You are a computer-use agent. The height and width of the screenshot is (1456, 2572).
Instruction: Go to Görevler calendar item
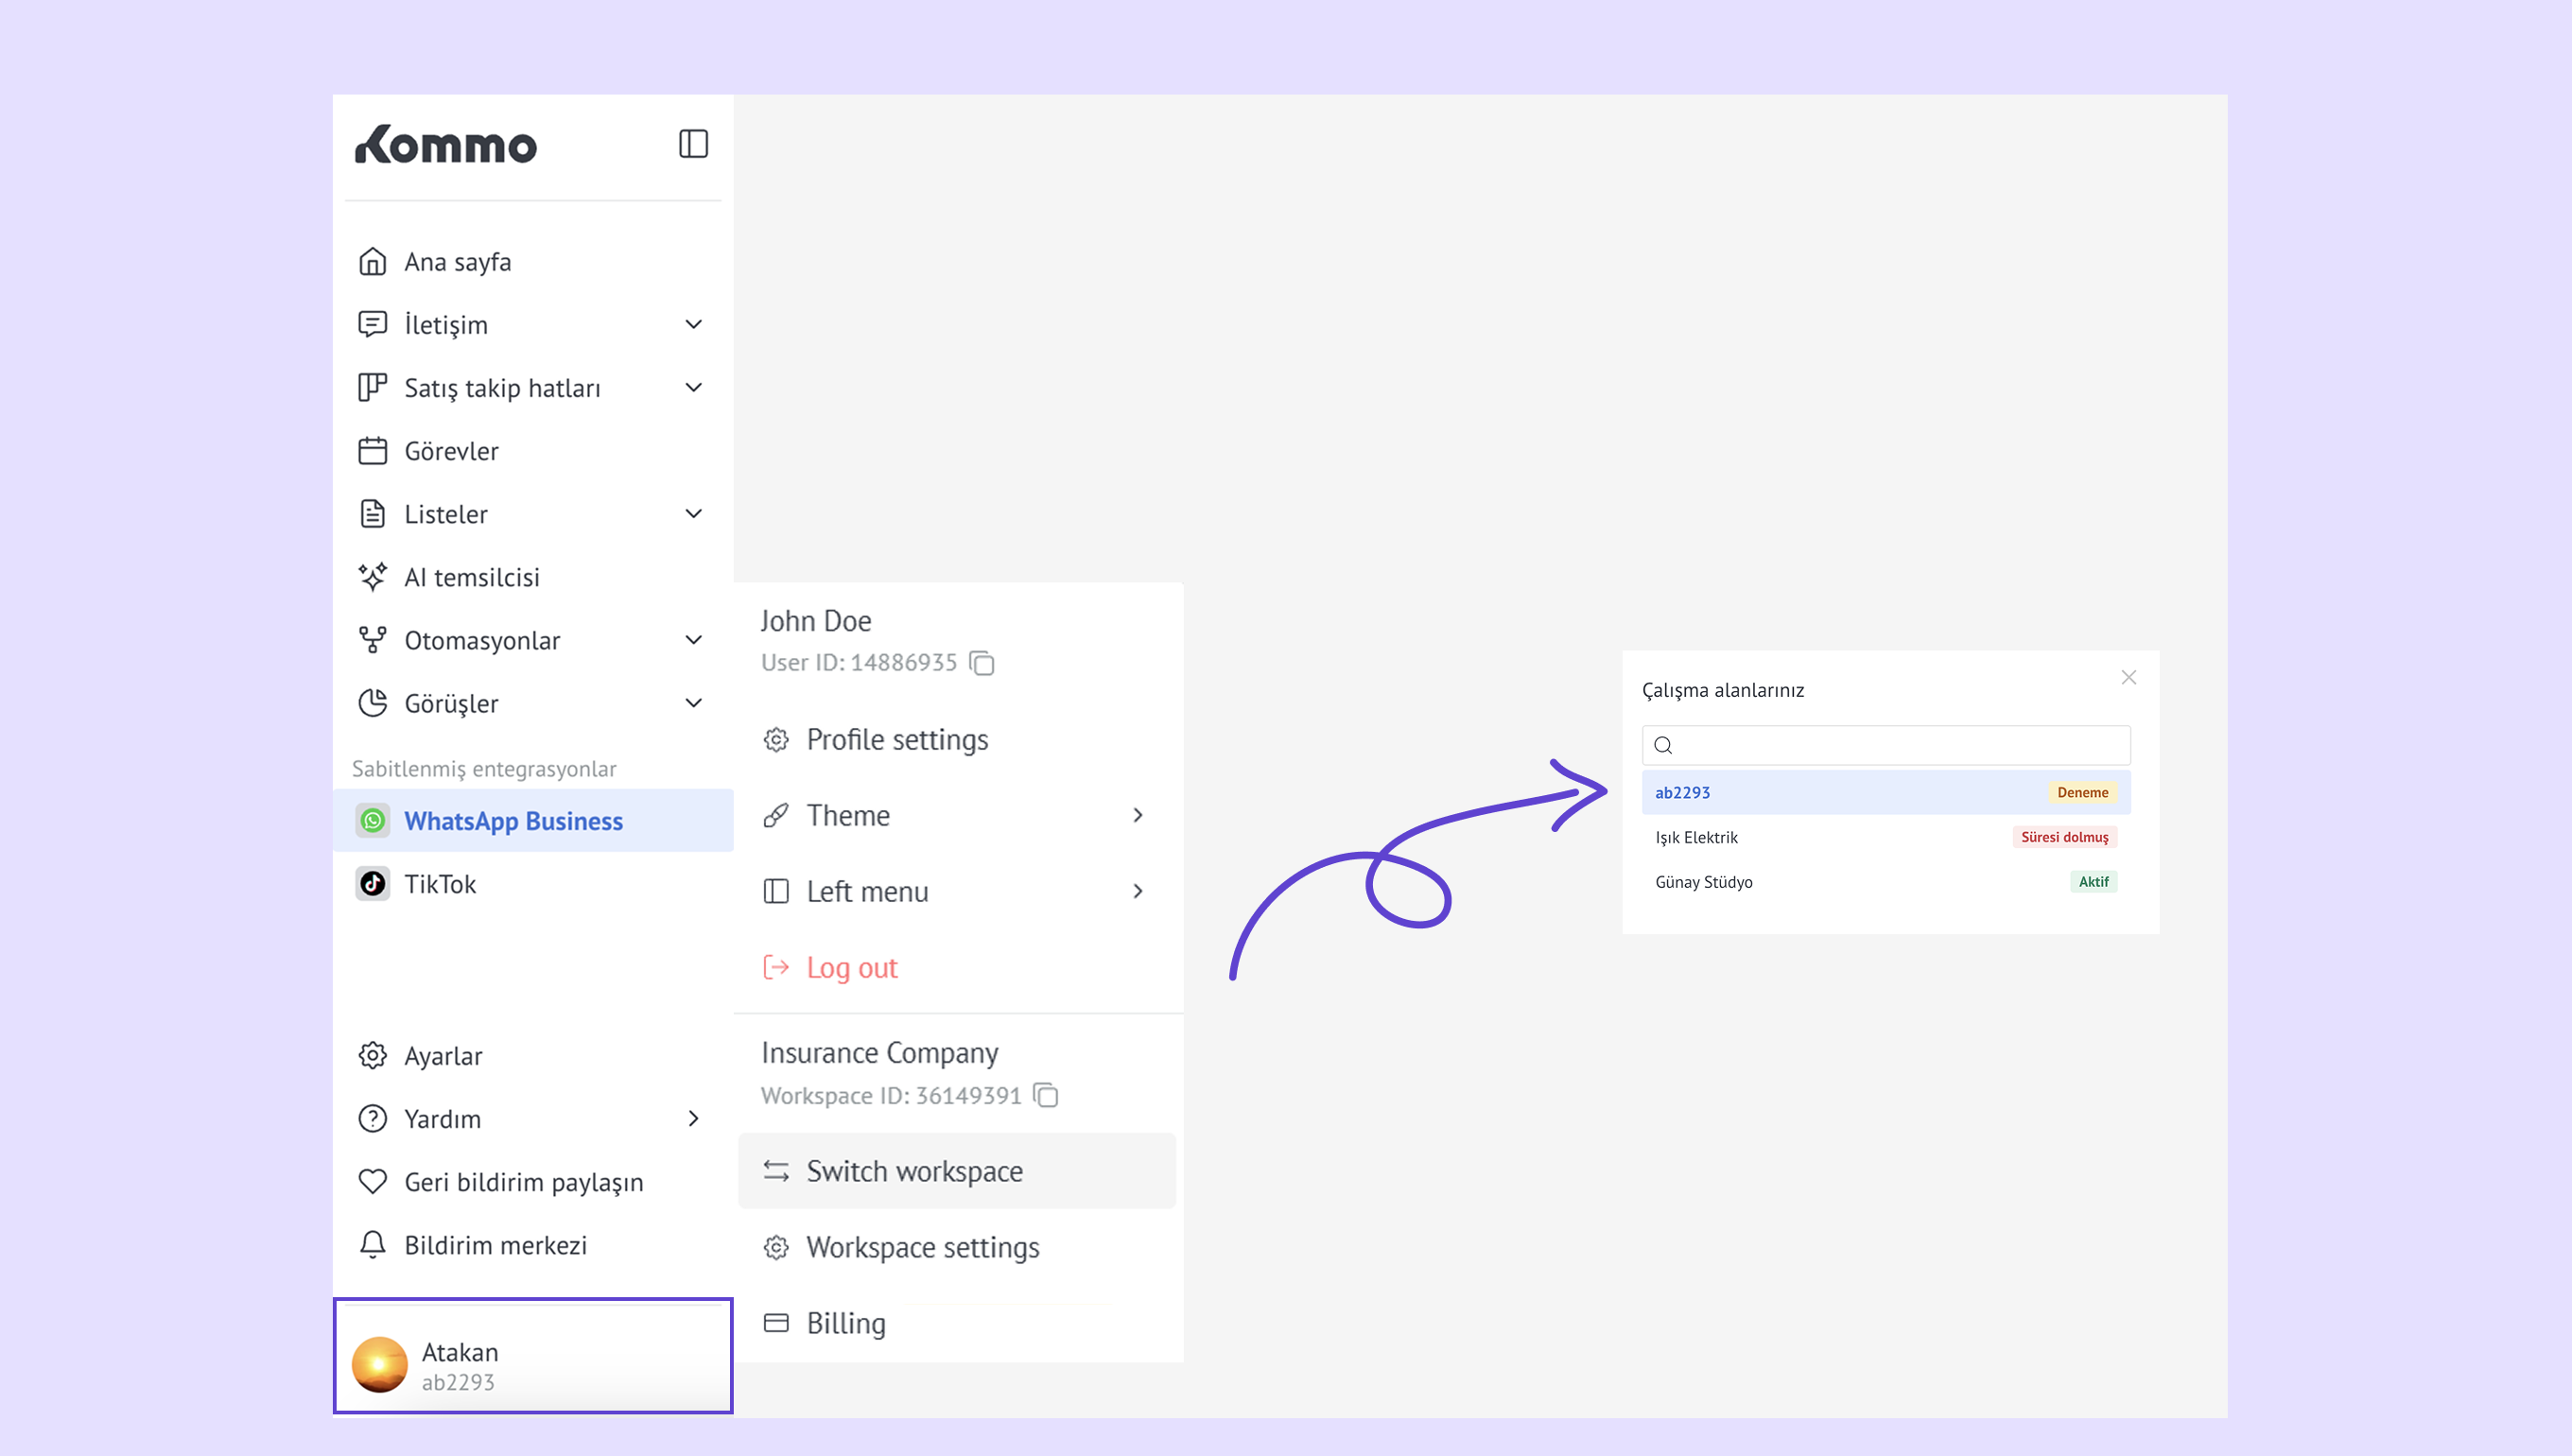click(x=451, y=451)
